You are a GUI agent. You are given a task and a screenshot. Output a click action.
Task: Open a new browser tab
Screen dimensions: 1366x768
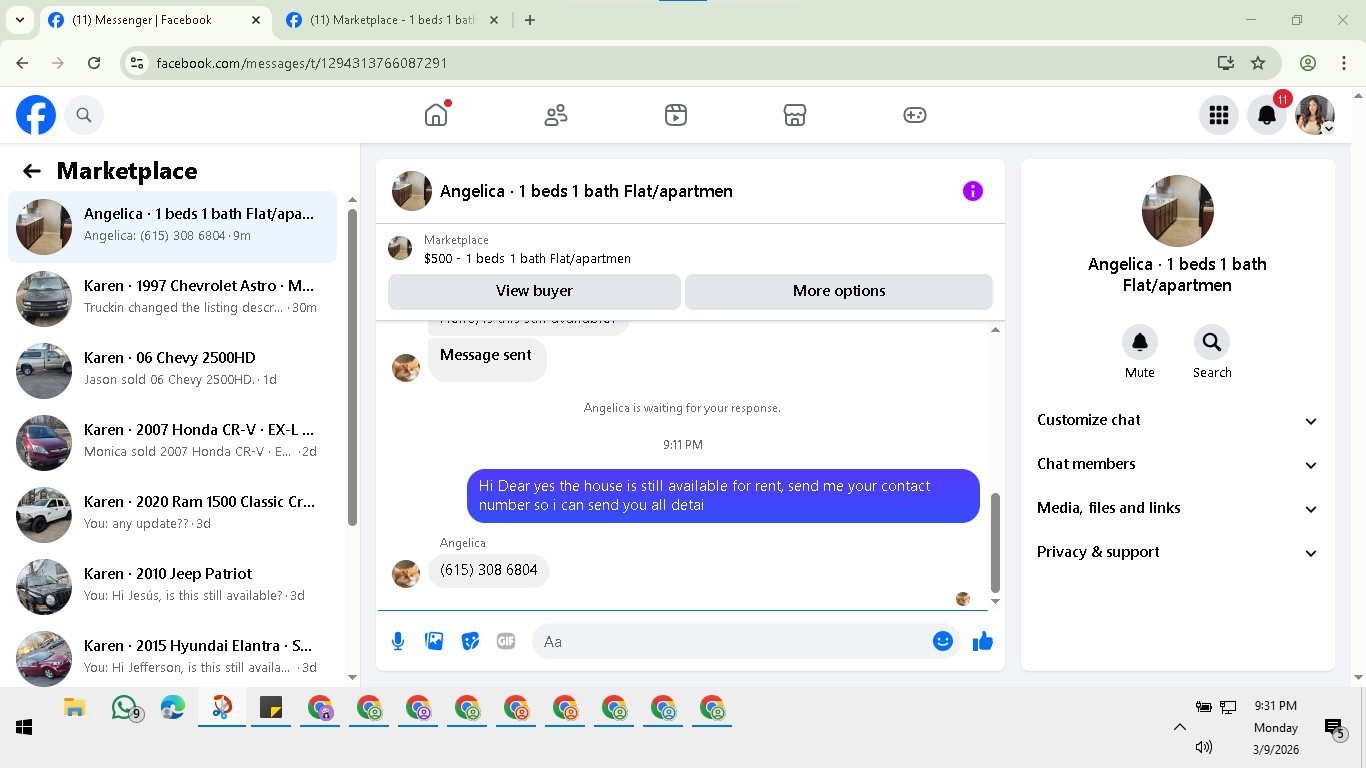530,20
